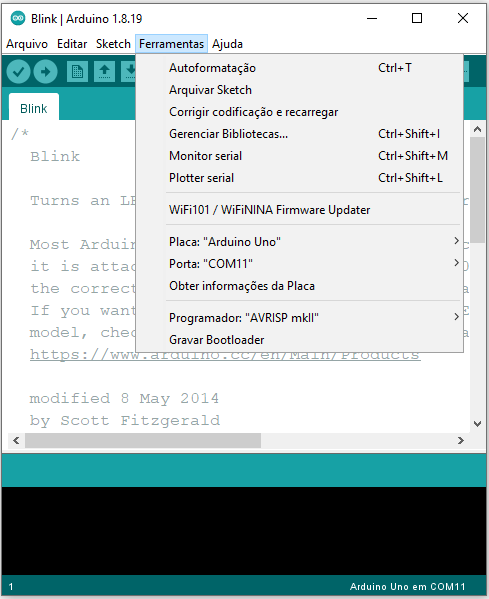This screenshot has width=489, height=599.
Task: Click the horizontal scrollbar thumb in editor
Action: pos(143,440)
